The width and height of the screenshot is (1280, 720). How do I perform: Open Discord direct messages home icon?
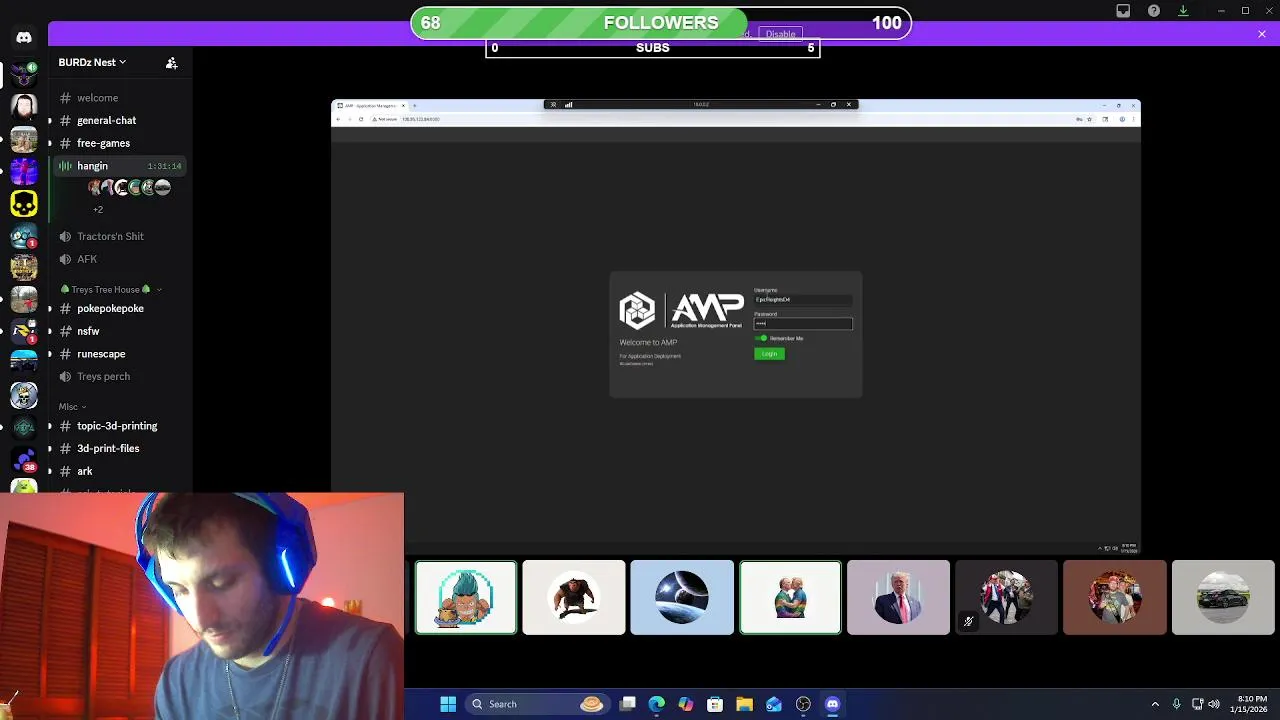pos(24,37)
